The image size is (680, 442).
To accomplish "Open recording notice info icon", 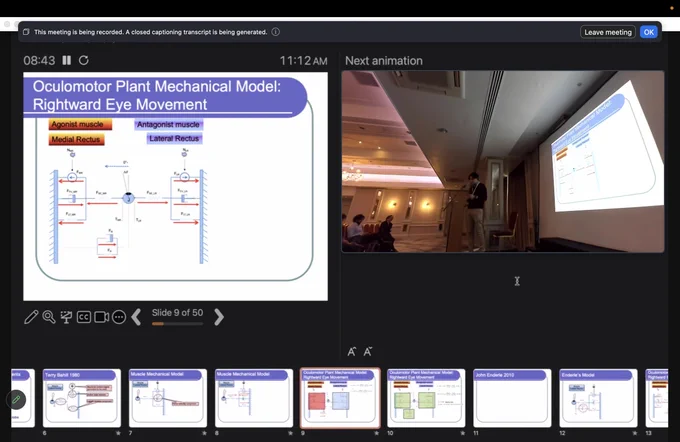I will click(276, 32).
